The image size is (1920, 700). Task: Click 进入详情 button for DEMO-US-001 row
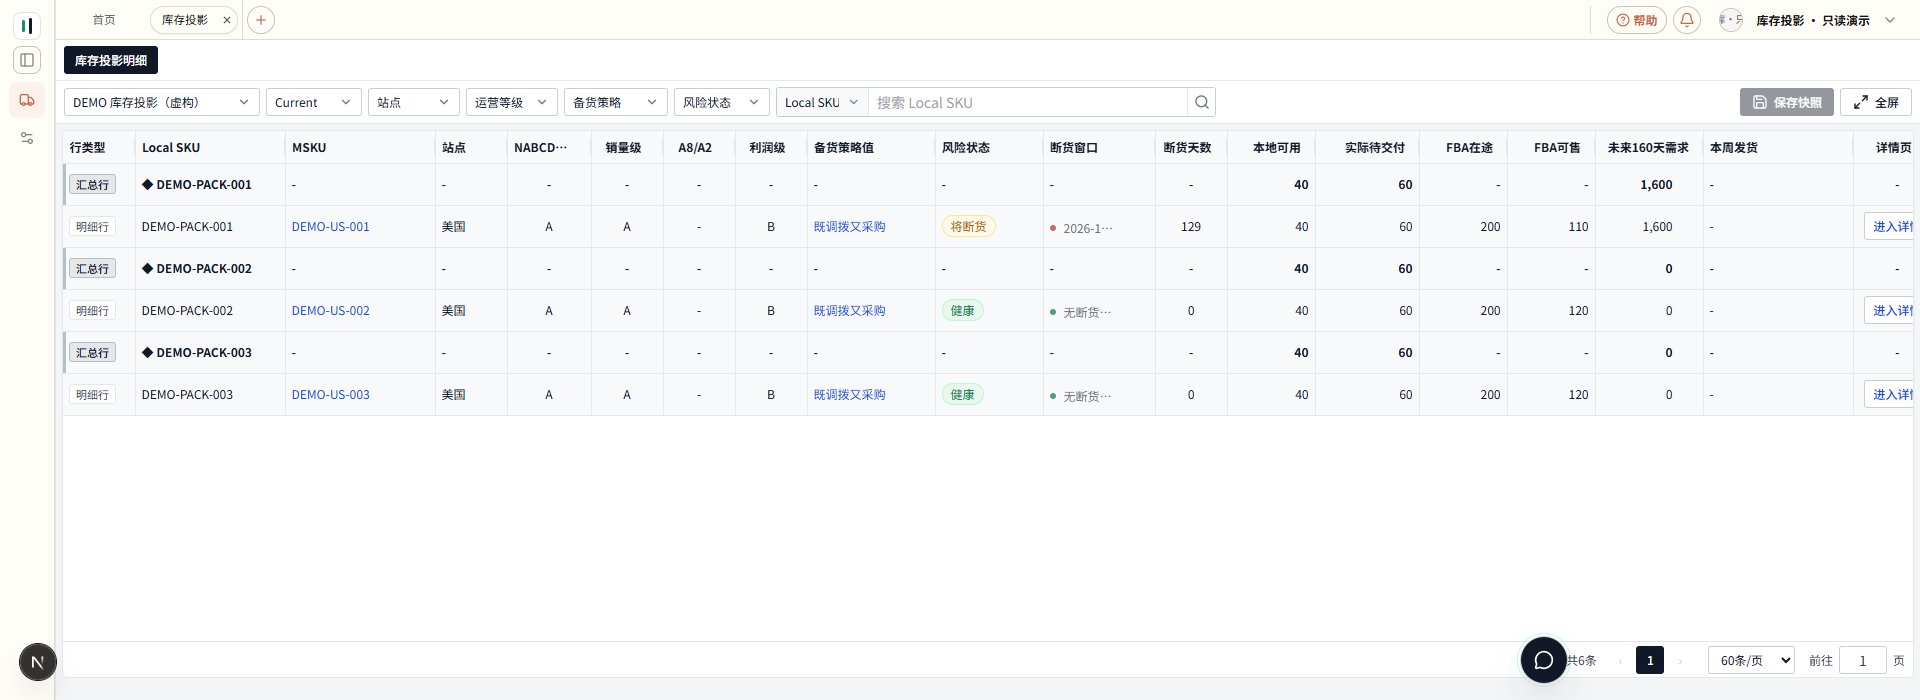tap(1889, 227)
